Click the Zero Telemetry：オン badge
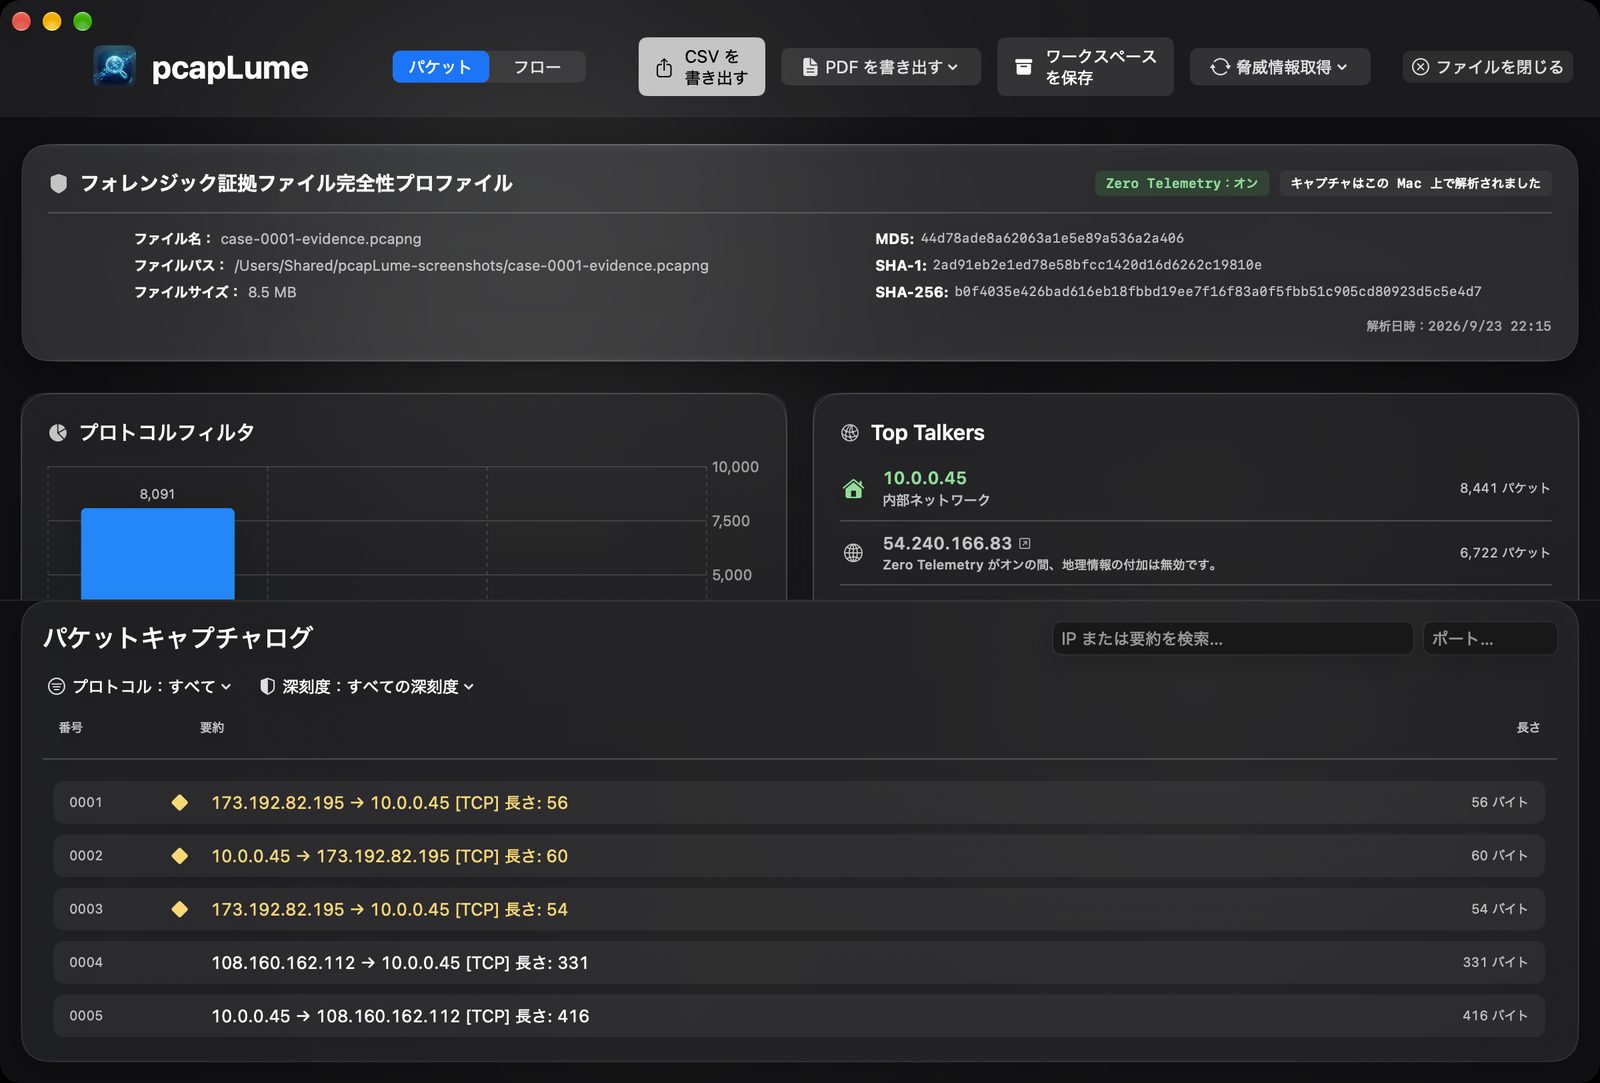 tap(1182, 183)
